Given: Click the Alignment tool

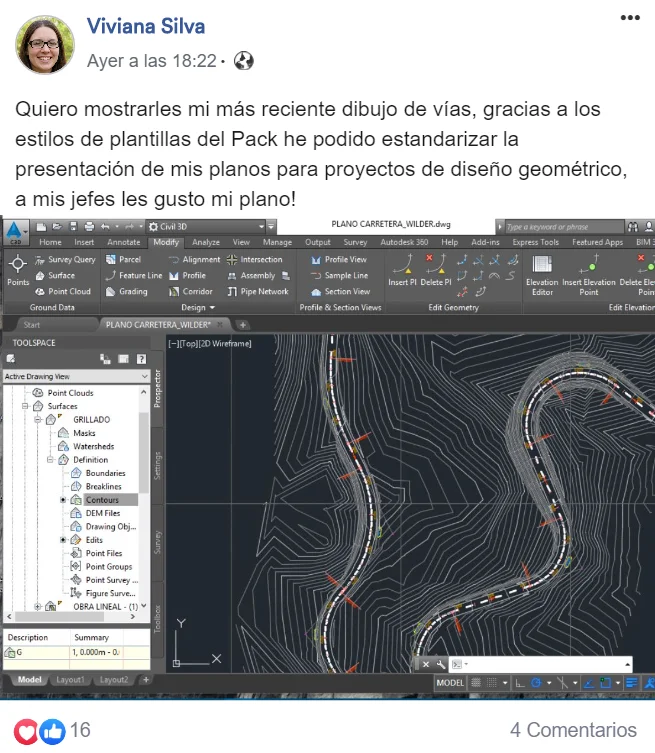Looking at the screenshot, I should coord(194,259).
